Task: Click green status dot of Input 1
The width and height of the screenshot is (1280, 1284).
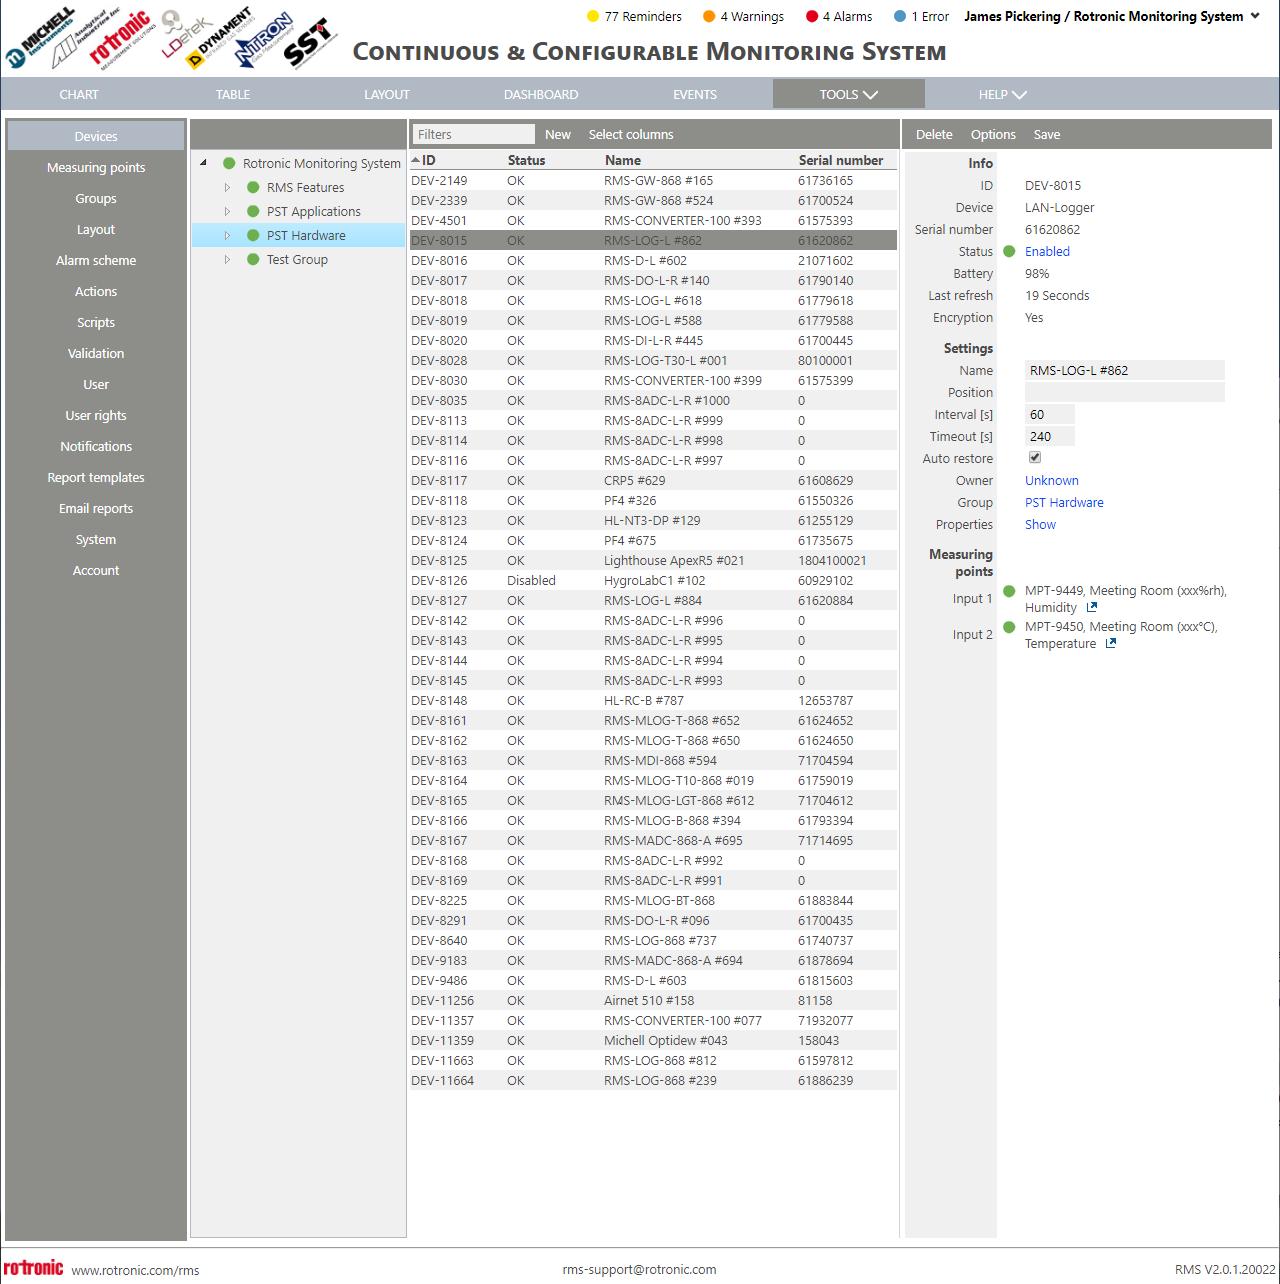Action: point(1009,591)
